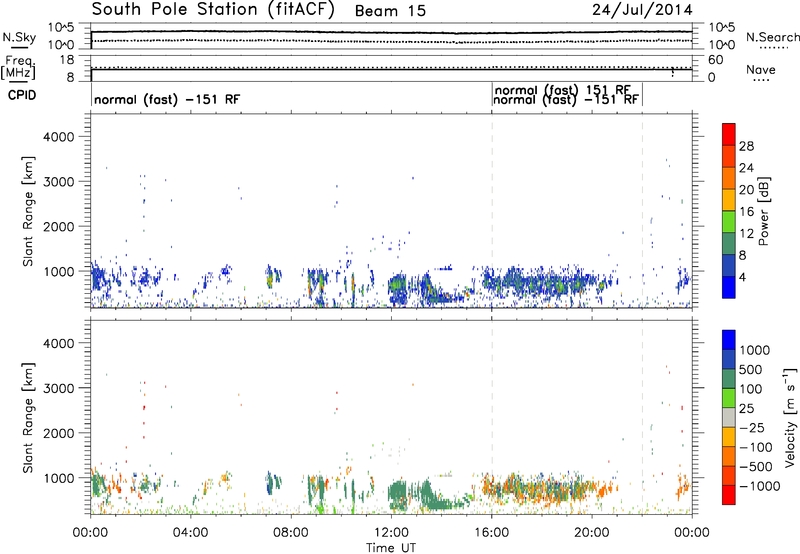Click the N.Sky legend label

pos(19,37)
